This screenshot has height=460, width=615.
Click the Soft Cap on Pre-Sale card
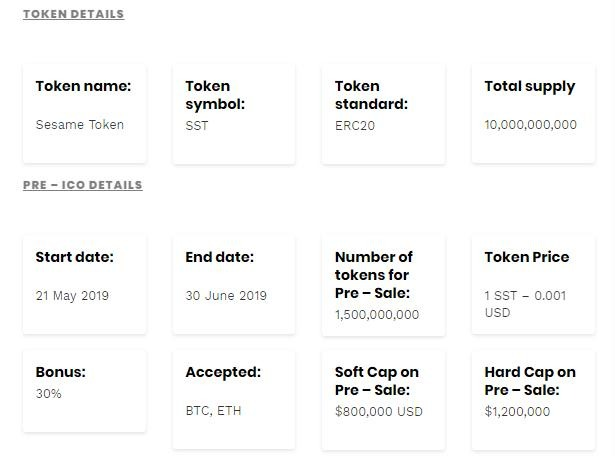(x=383, y=400)
